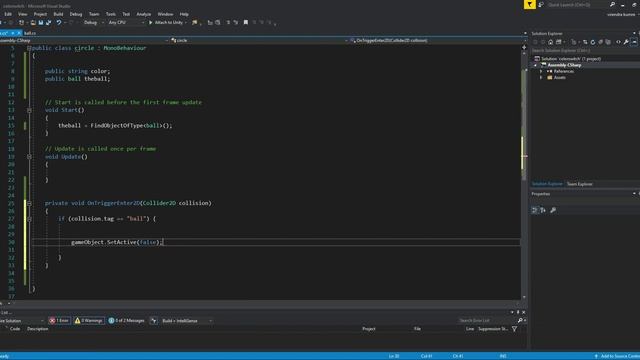This screenshot has height=360, width=640.
Task: Open the View menu
Action: (x=22, y=14)
